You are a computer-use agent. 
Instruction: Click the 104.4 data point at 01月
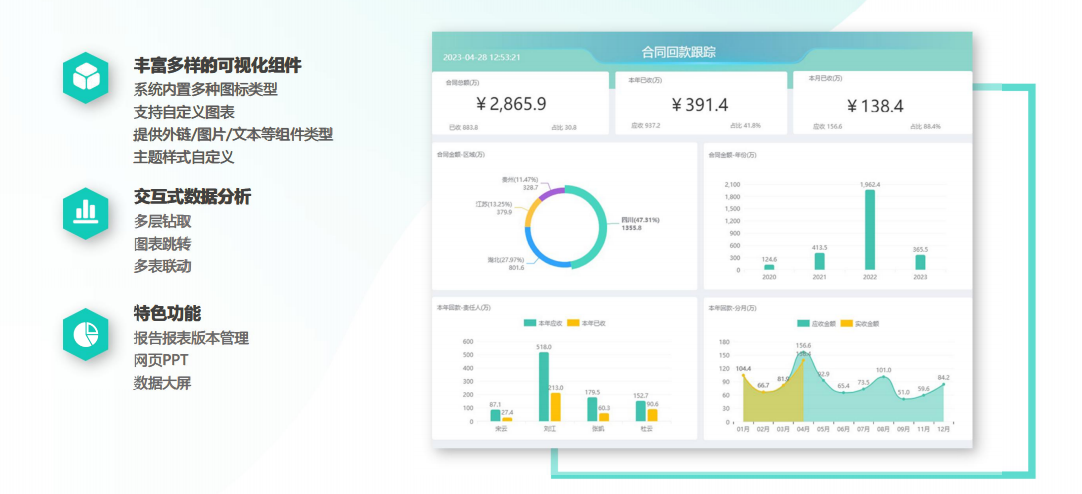coord(743,375)
